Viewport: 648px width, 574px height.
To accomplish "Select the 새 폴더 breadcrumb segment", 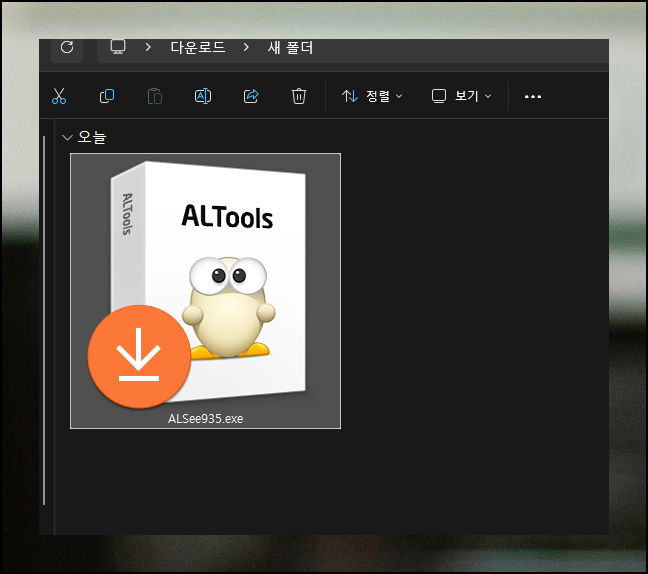I will tap(290, 48).
